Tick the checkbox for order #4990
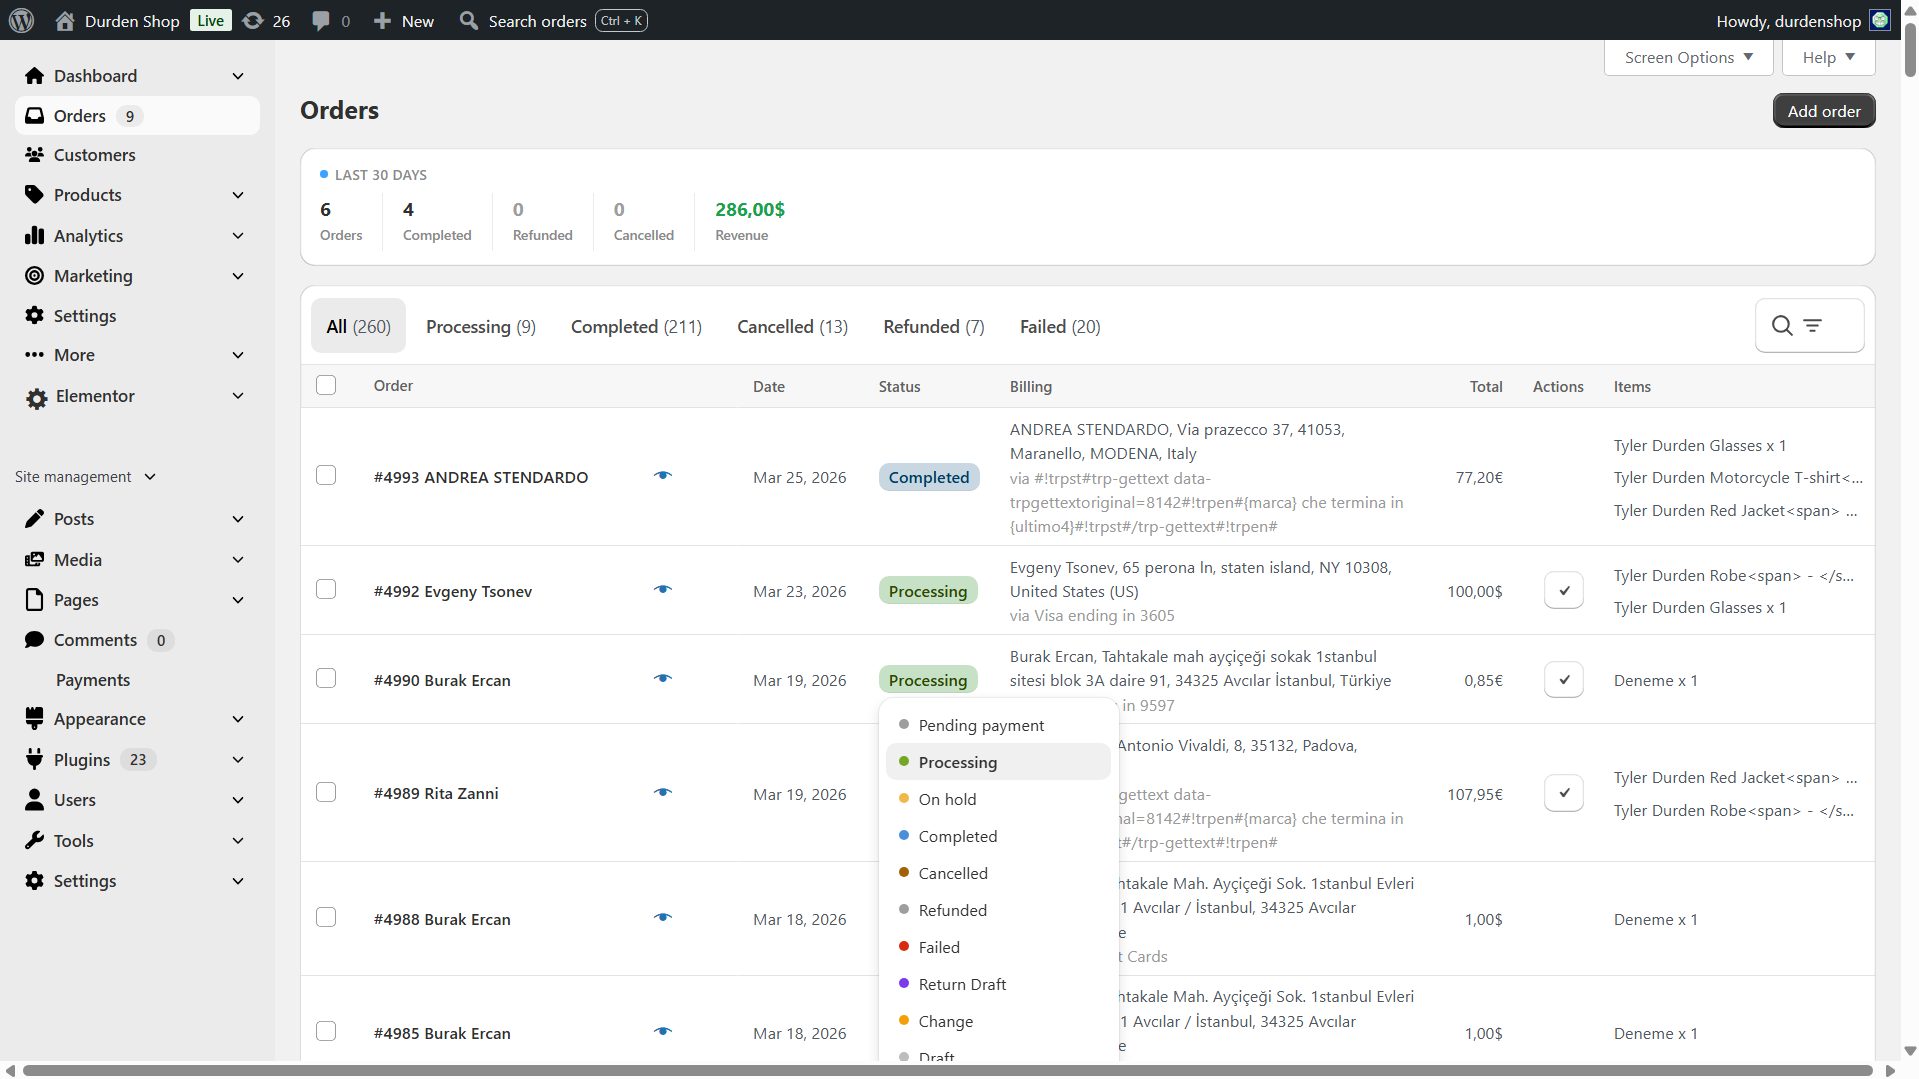1919x1079 pixels. [x=326, y=679]
